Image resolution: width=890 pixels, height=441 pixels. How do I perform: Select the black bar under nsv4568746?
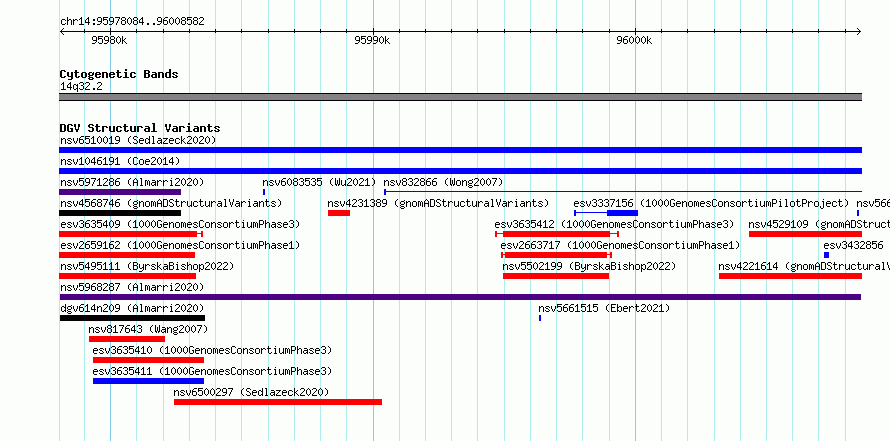tap(120, 213)
